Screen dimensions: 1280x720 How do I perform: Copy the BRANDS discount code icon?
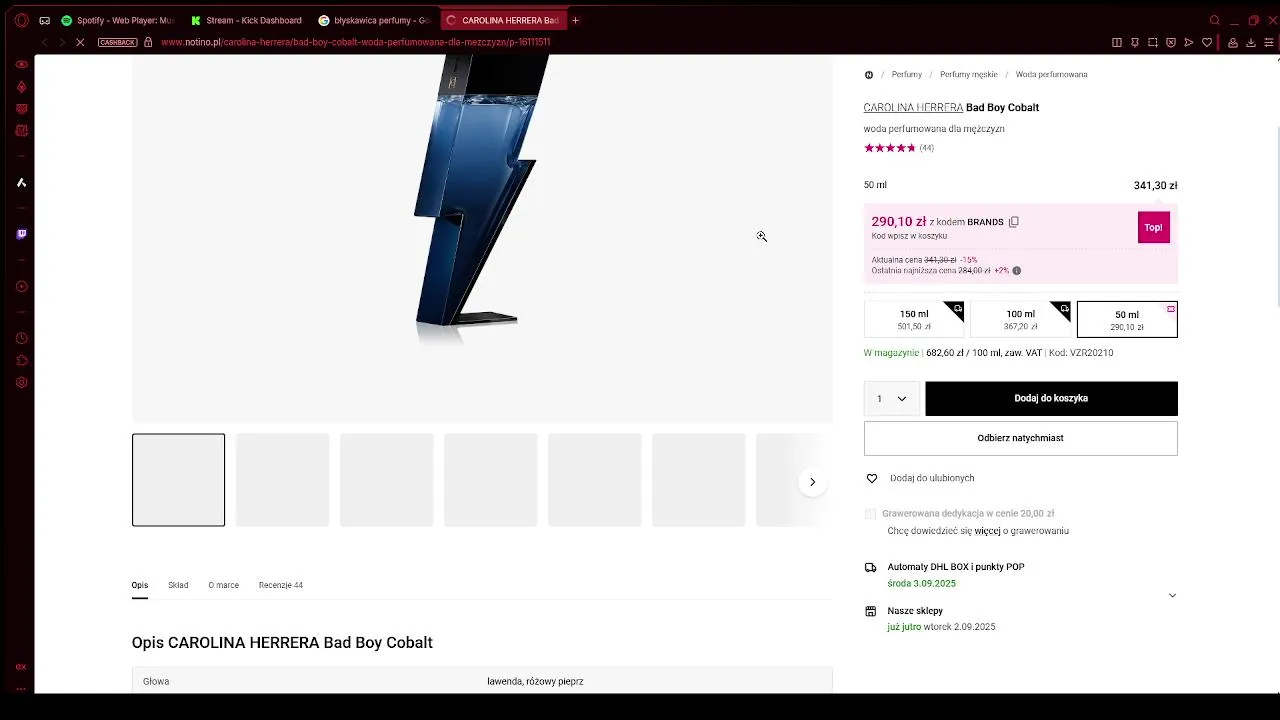tap(1013, 222)
